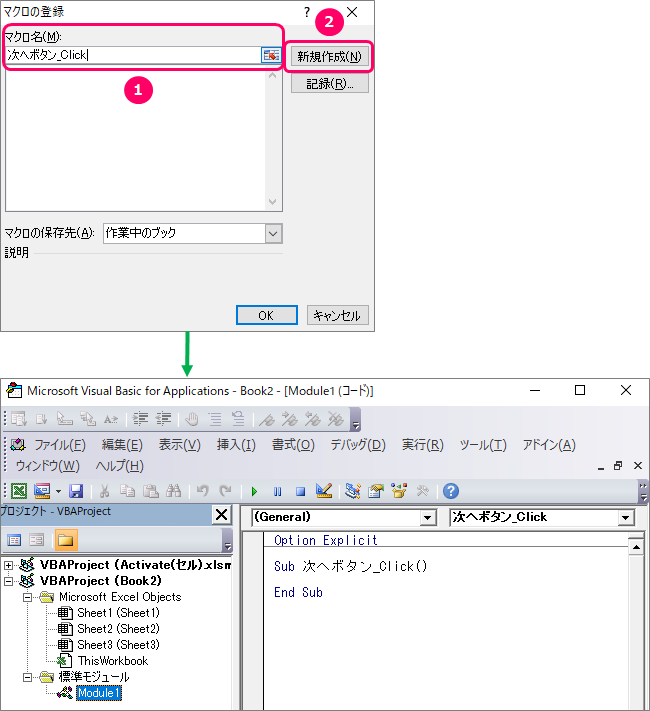Screen dimensions: 650x711
Task: Click the View Microsoft Excel icon
Action: click(18, 491)
